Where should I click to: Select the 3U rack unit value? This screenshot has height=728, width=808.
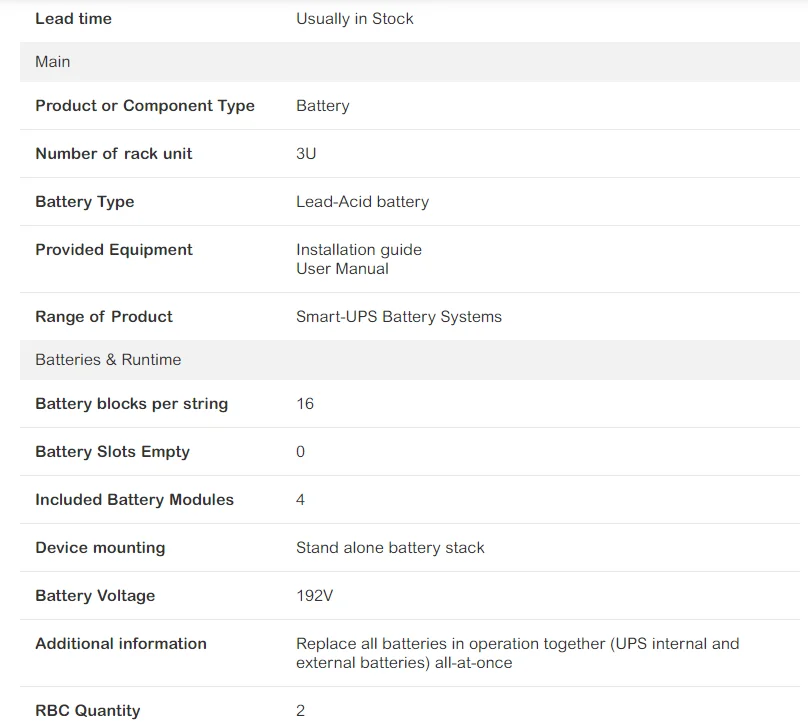(x=306, y=154)
